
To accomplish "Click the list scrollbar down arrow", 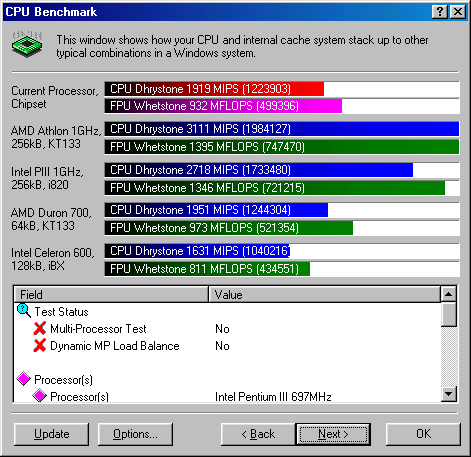I will [449, 394].
